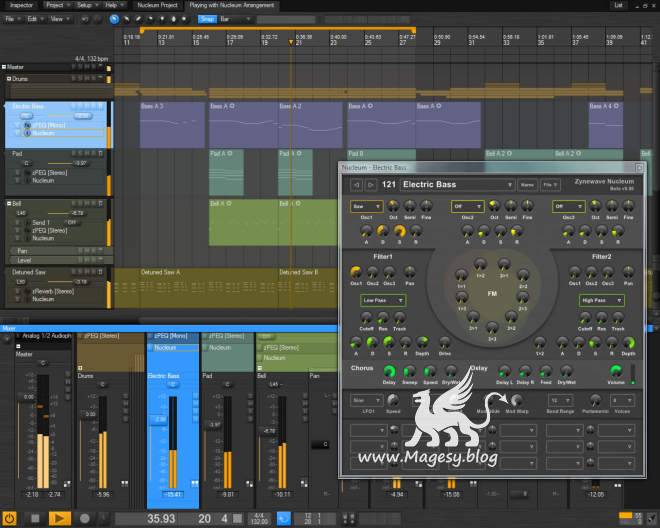Screen dimensions: 660x528
Task: Open the Project menu
Action: (57, 5)
